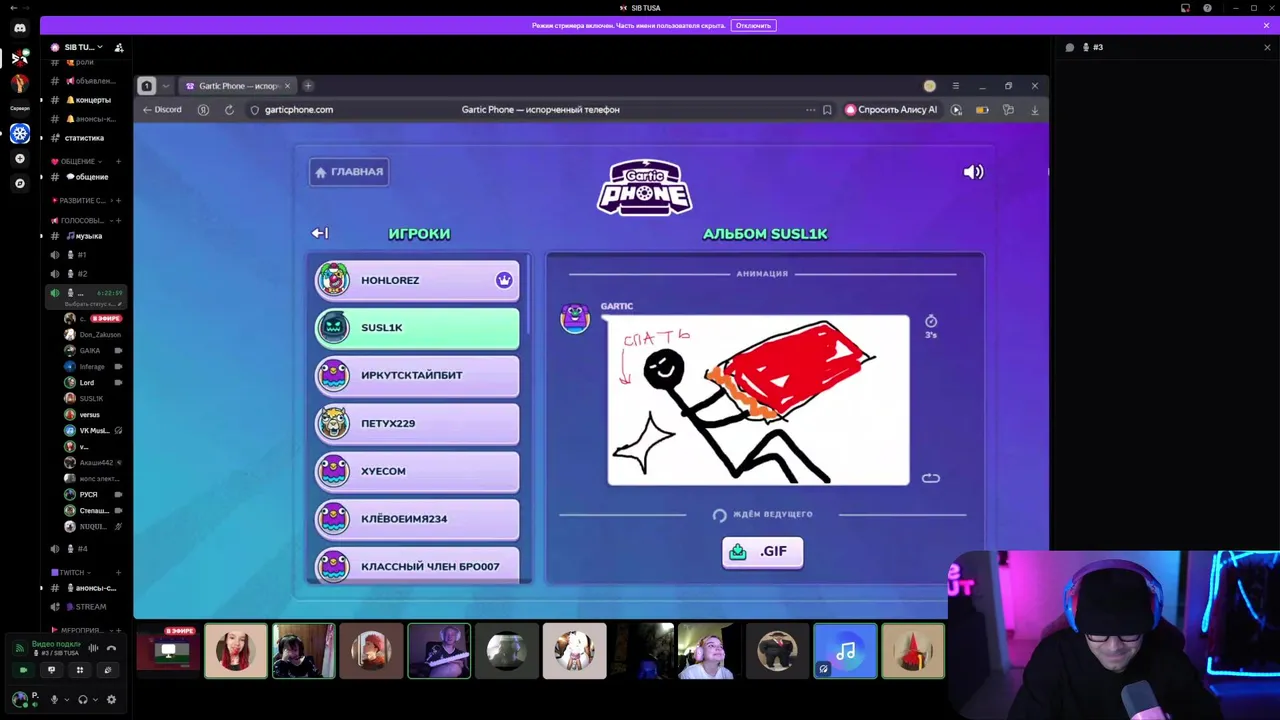Switch to the Gartic Phone tab
This screenshot has width=1280, height=720.
point(238,86)
